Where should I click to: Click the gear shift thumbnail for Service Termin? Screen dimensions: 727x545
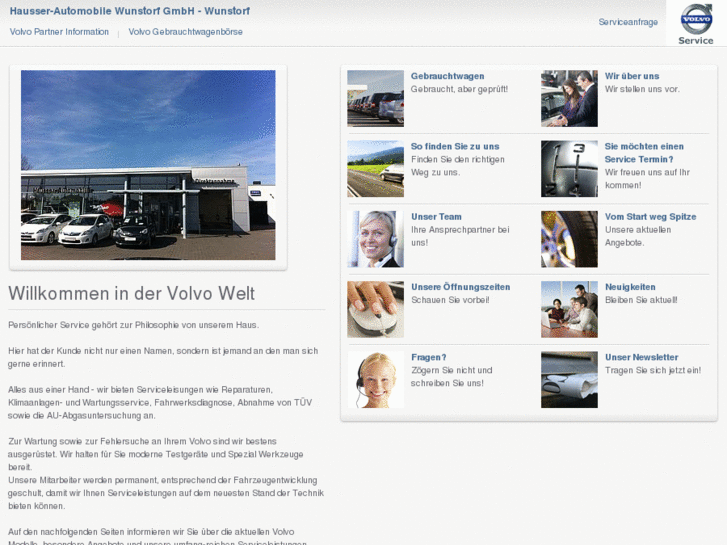tap(569, 169)
